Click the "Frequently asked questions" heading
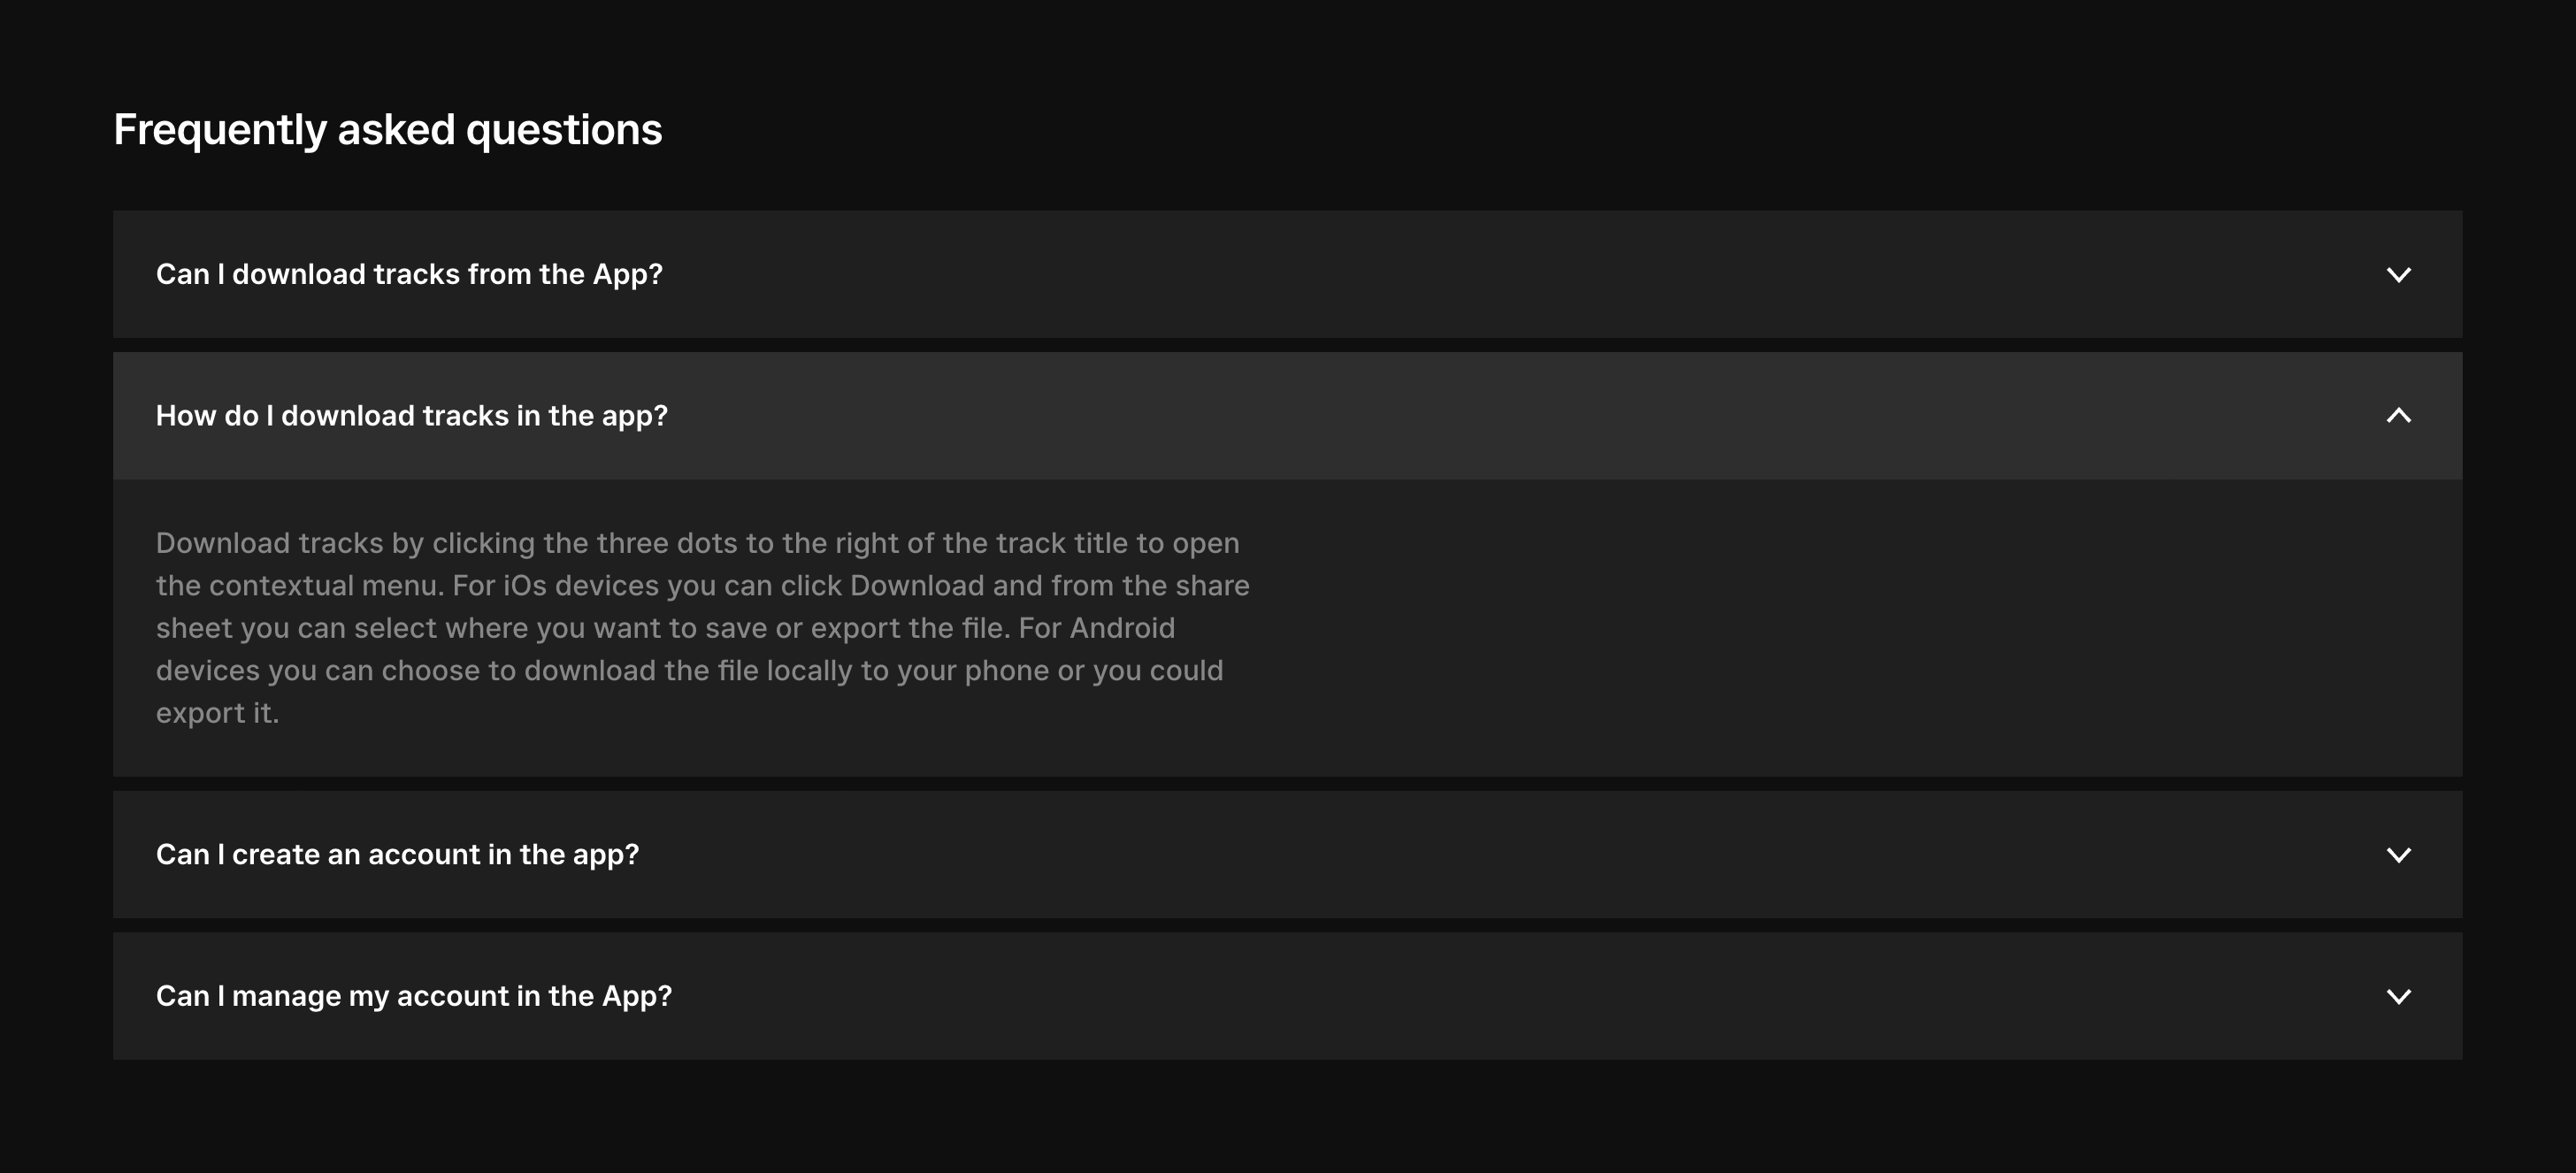 387,130
